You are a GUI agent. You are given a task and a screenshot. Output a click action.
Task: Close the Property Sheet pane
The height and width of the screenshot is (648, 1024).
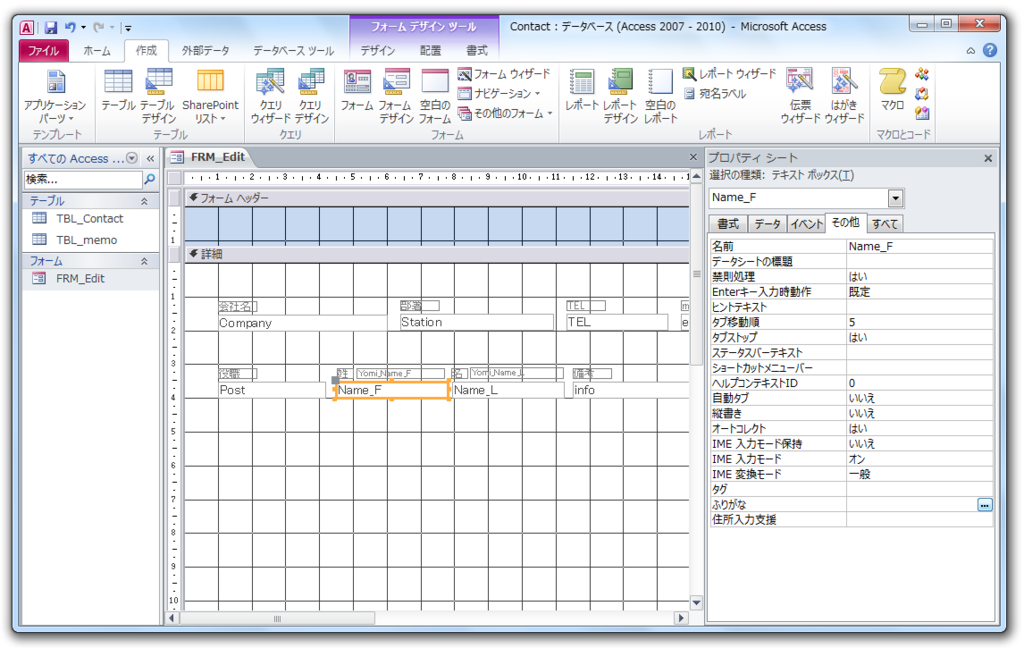point(988,158)
